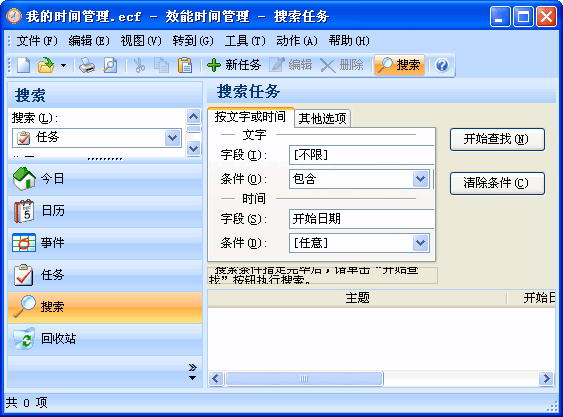Expand the [任意] time condition dropdown
Viewport: 563px width, 417px height.
click(x=420, y=243)
